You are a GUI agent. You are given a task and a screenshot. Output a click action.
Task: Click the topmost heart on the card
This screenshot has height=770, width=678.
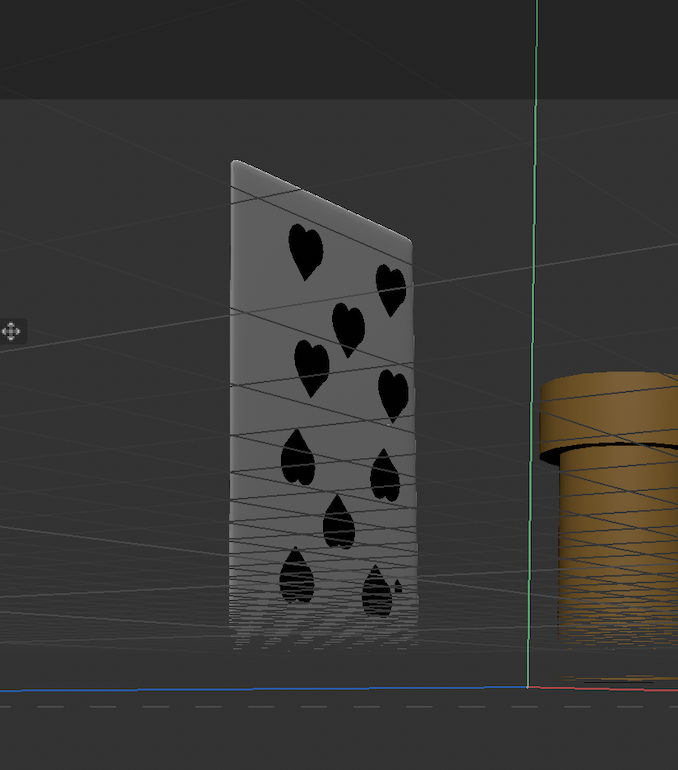(x=305, y=250)
